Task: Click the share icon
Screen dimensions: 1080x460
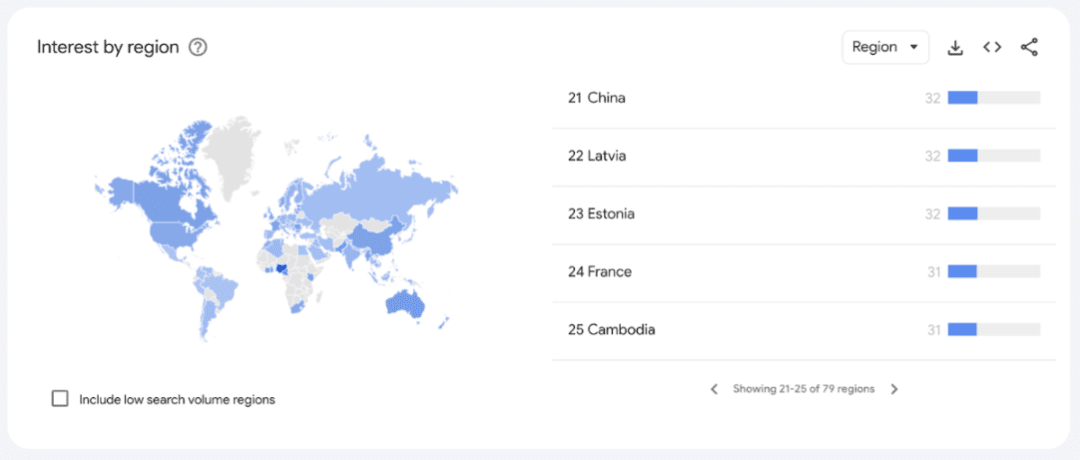Action: point(1029,47)
